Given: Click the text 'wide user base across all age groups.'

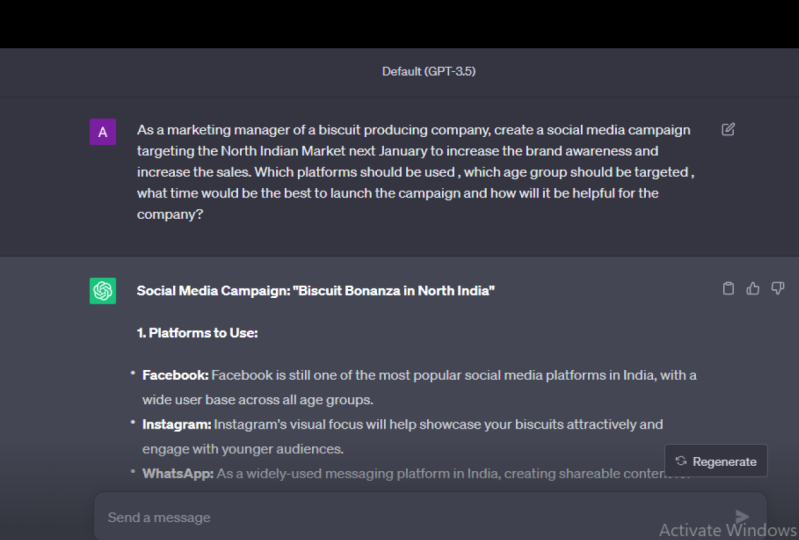Looking at the screenshot, I should pyautogui.click(x=257, y=400).
